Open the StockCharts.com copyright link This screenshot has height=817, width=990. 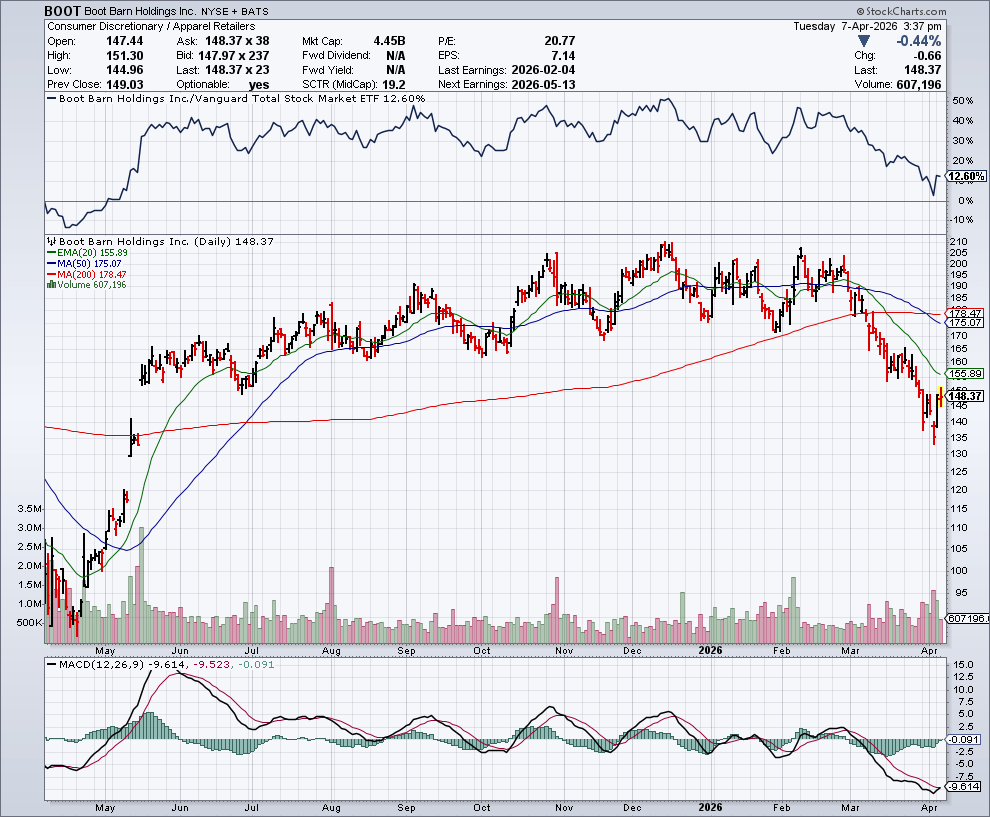[902, 11]
